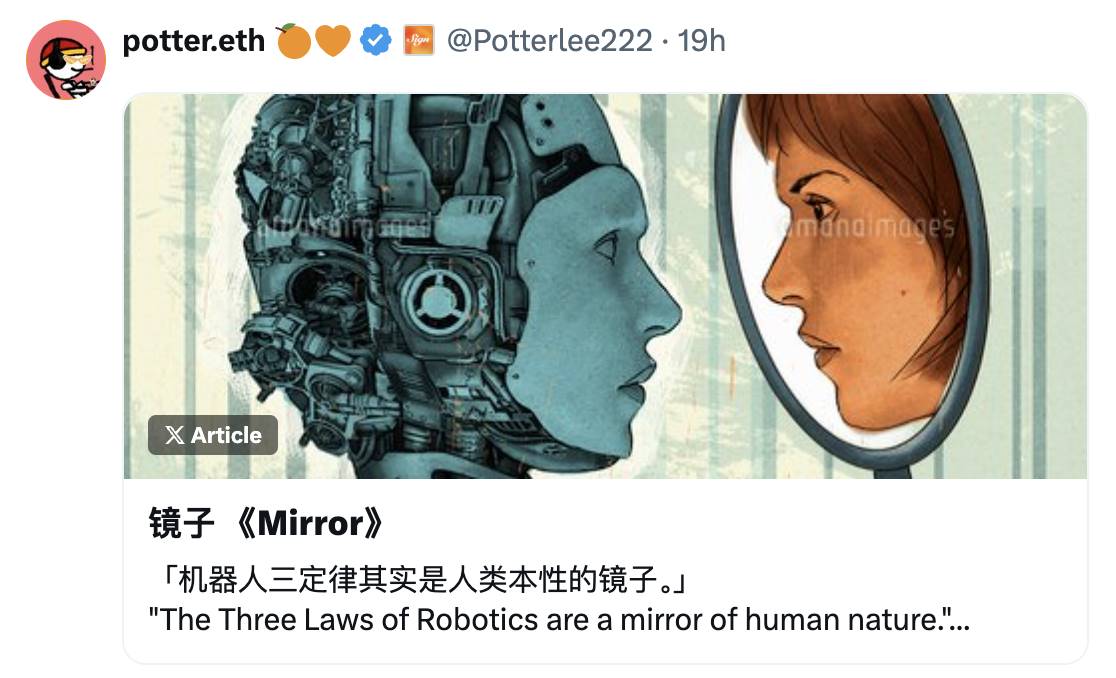Click the amanaimages watermark over the mirror

(x=867, y=226)
